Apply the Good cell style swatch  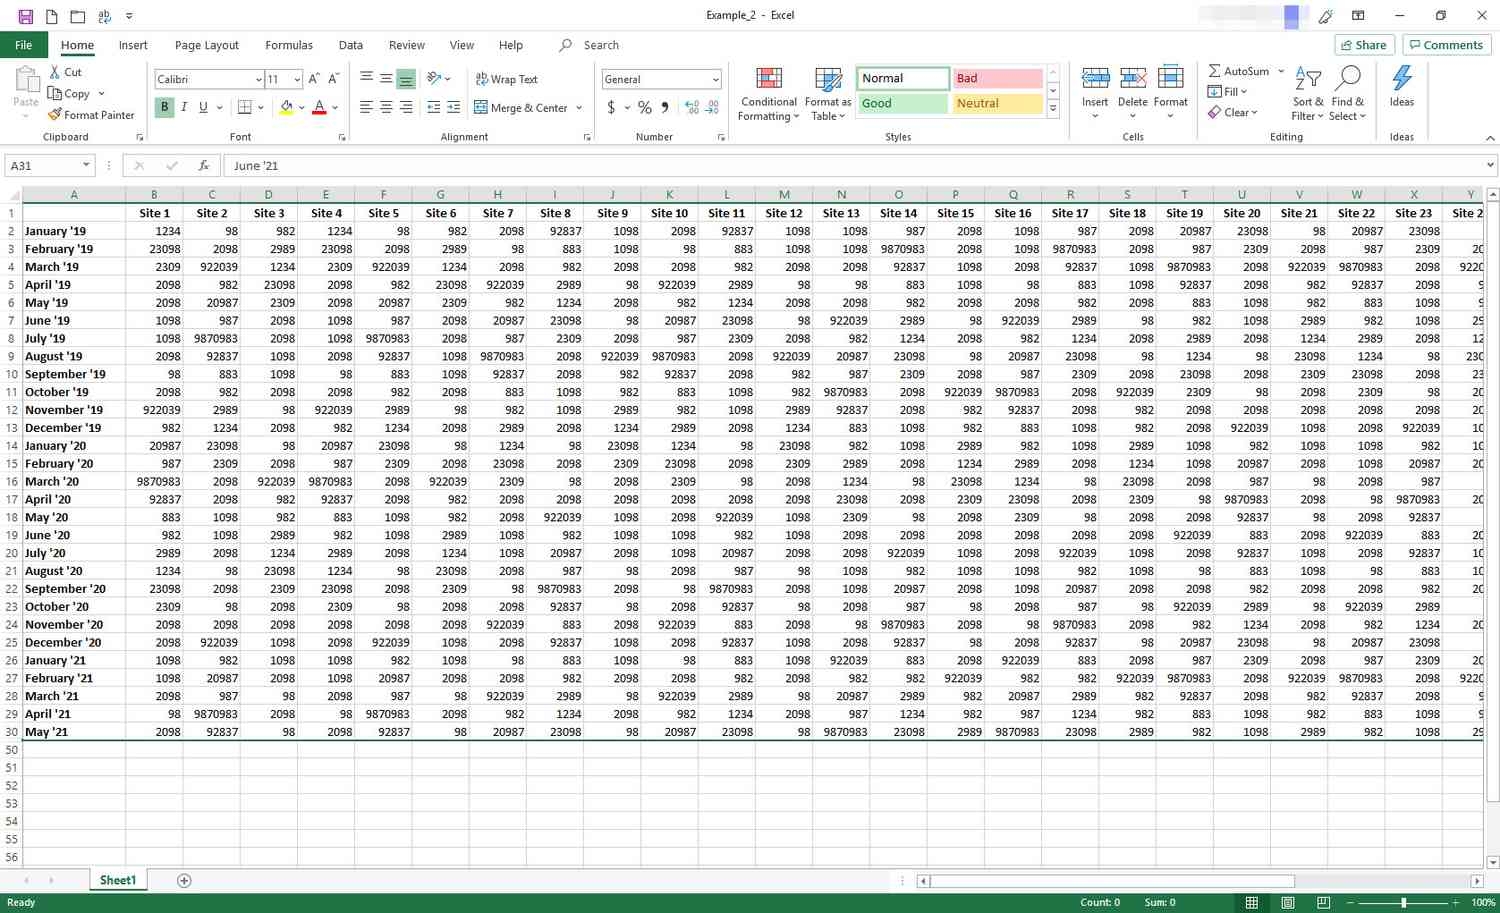902,103
